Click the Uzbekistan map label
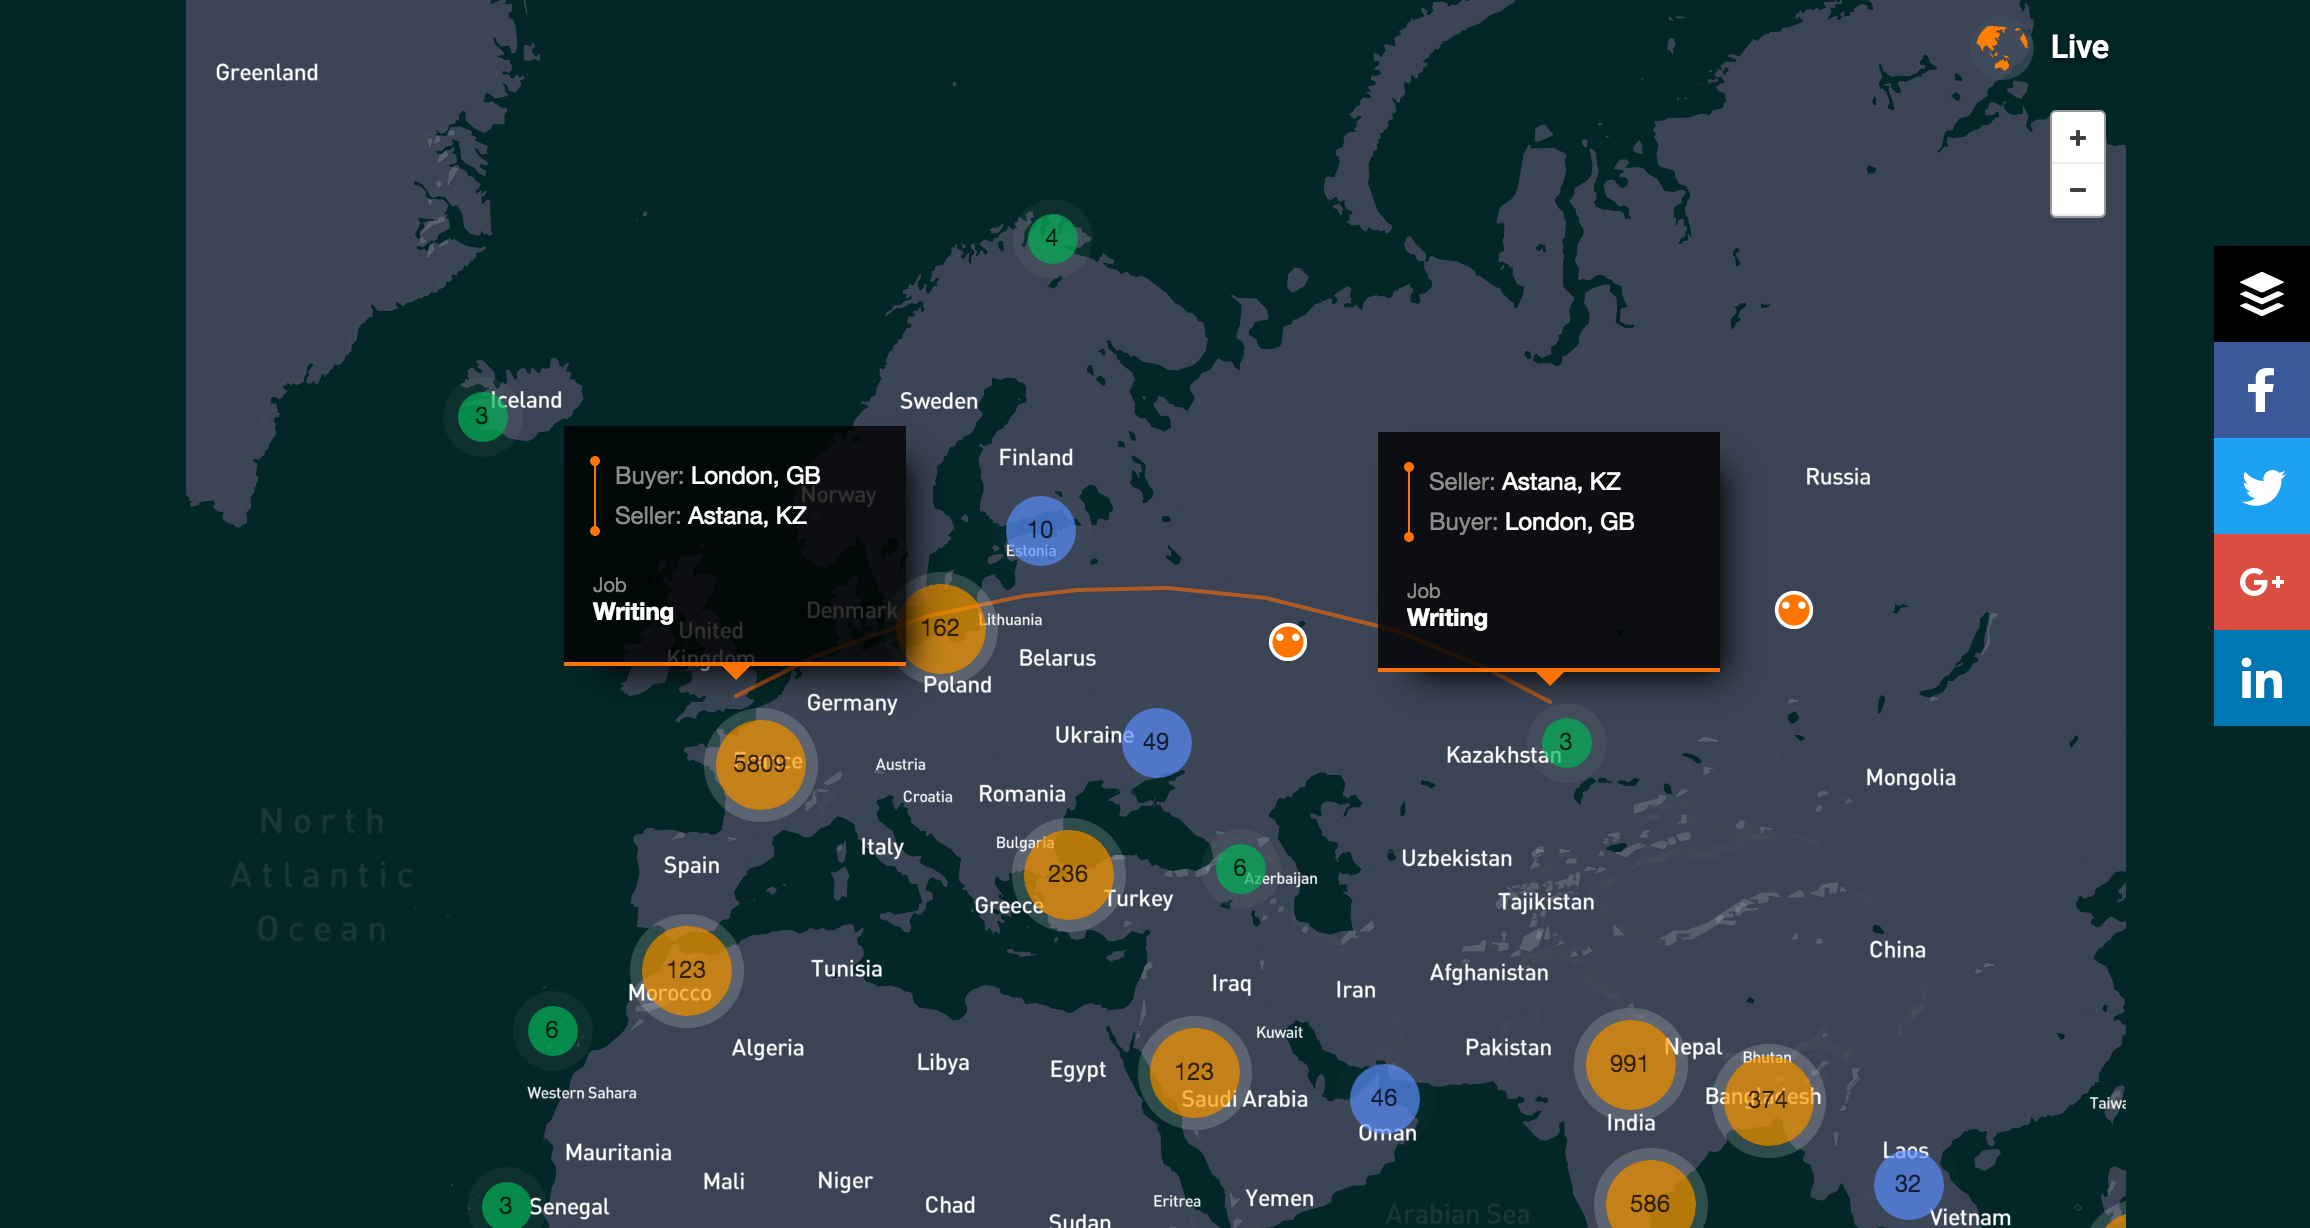 (x=1457, y=859)
